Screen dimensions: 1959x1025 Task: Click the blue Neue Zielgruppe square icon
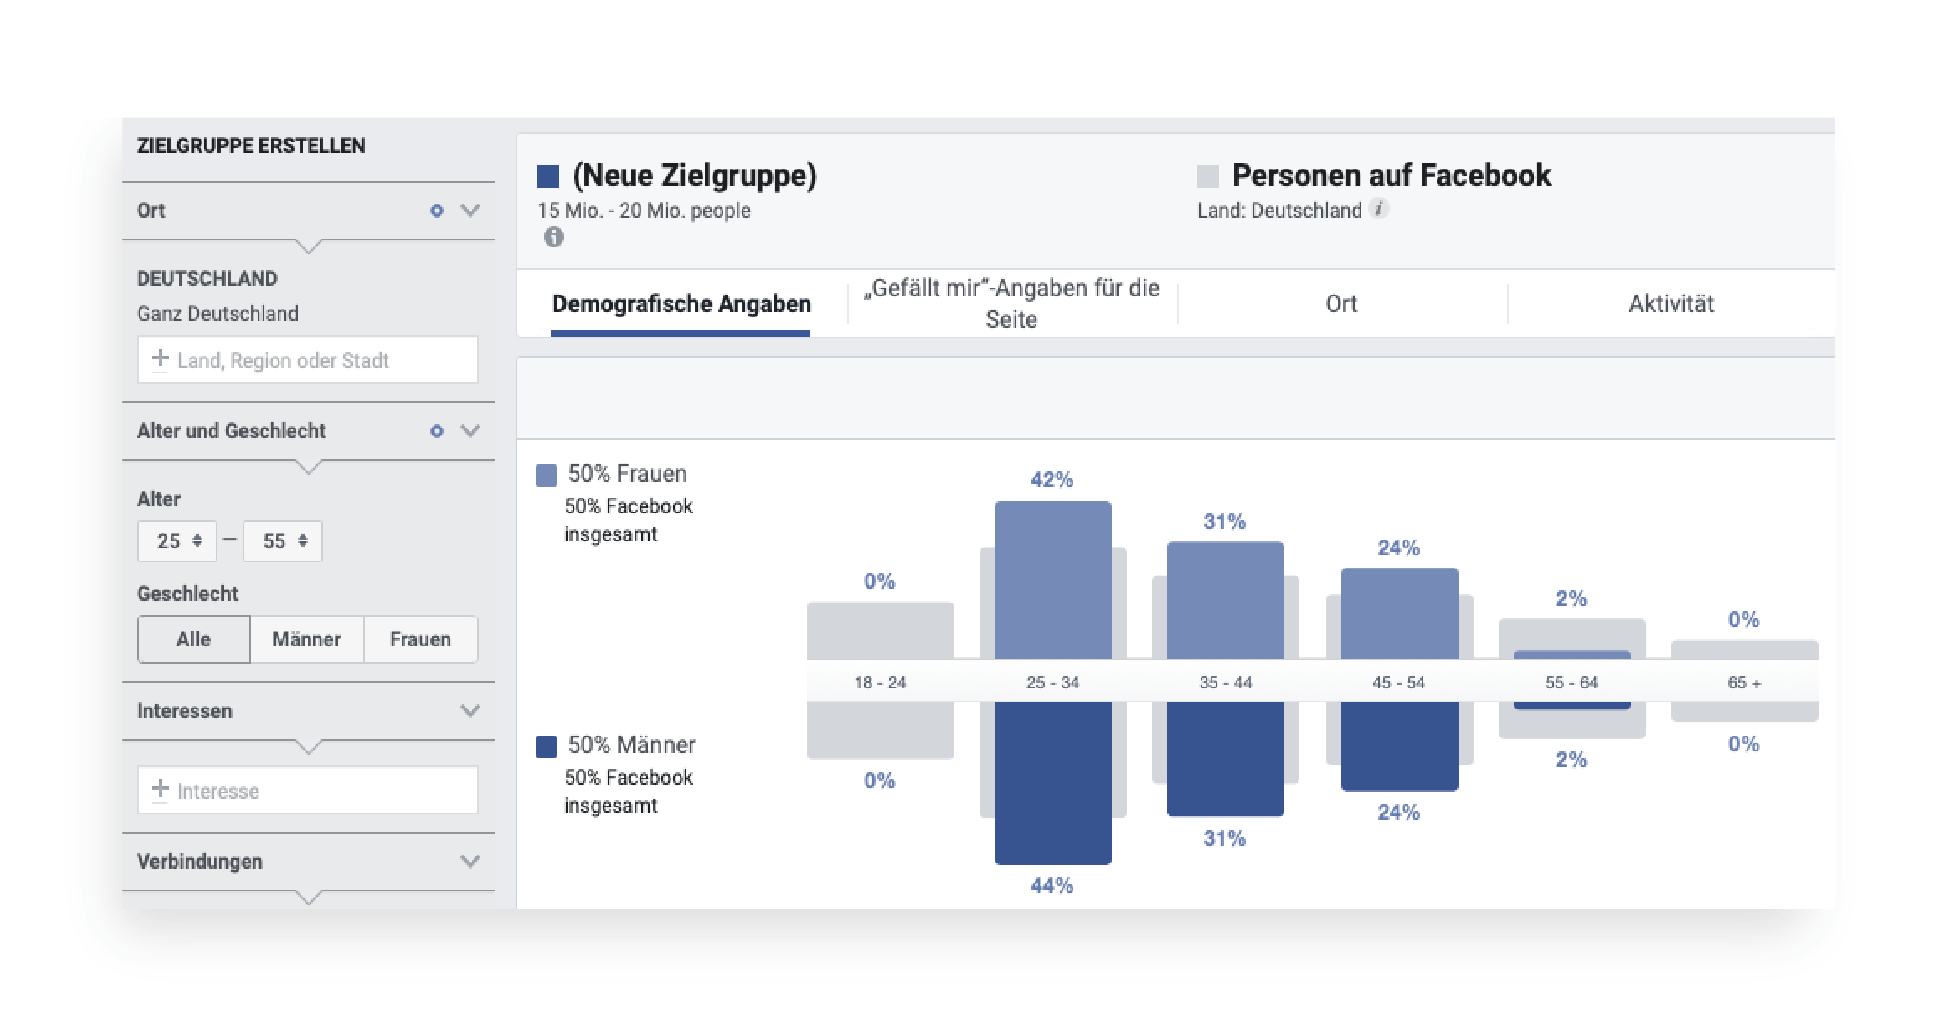click(548, 177)
